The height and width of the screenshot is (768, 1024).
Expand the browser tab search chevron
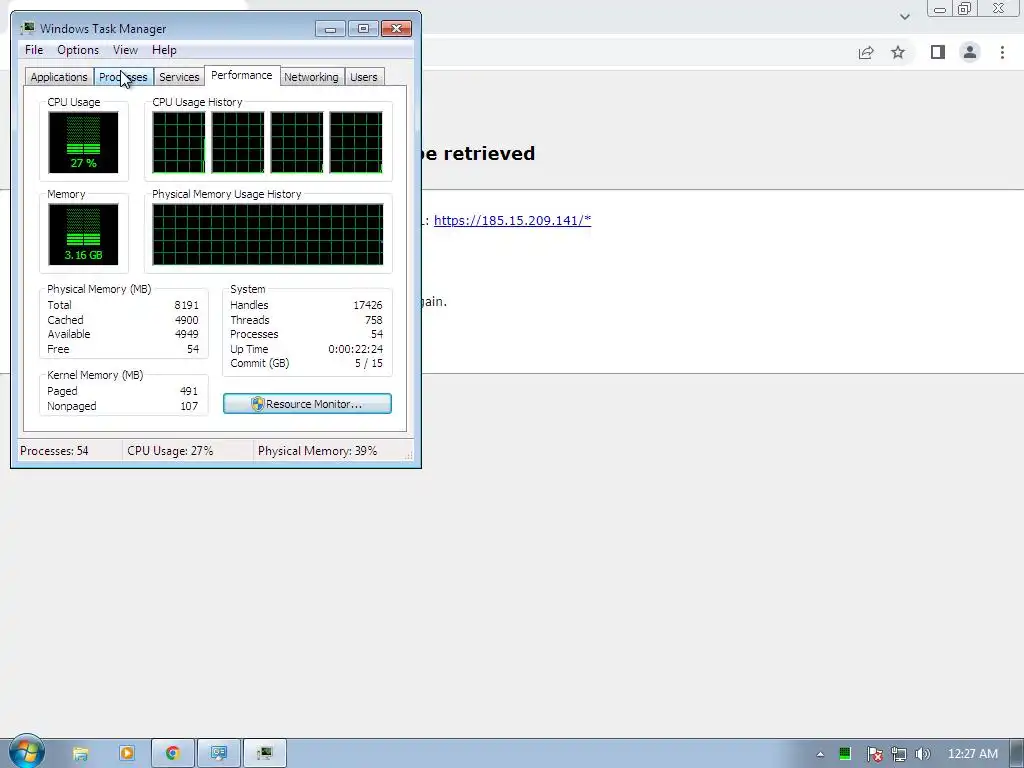(x=904, y=16)
